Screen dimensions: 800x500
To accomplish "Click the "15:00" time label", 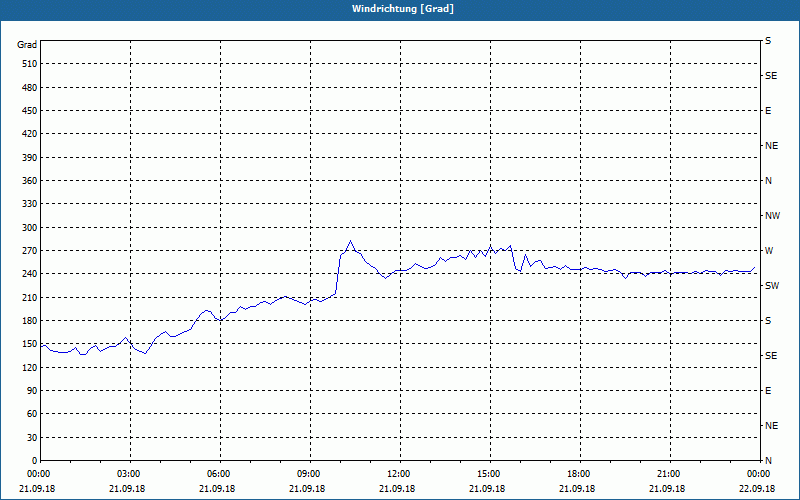I will 490,474.
